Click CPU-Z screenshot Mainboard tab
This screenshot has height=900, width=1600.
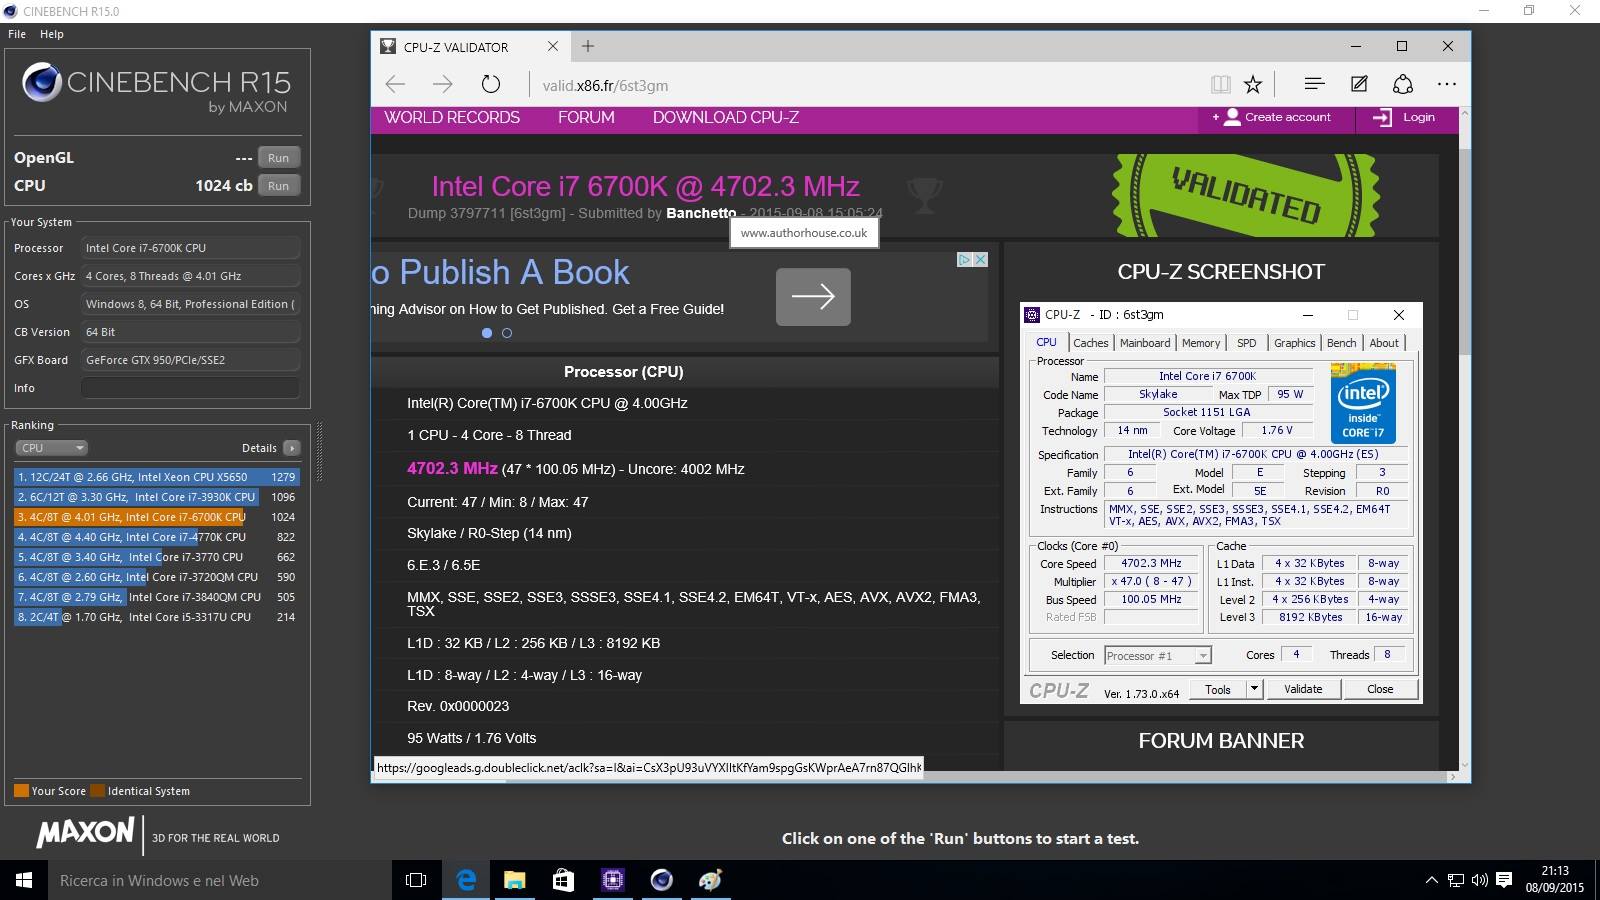coord(1145,343)
